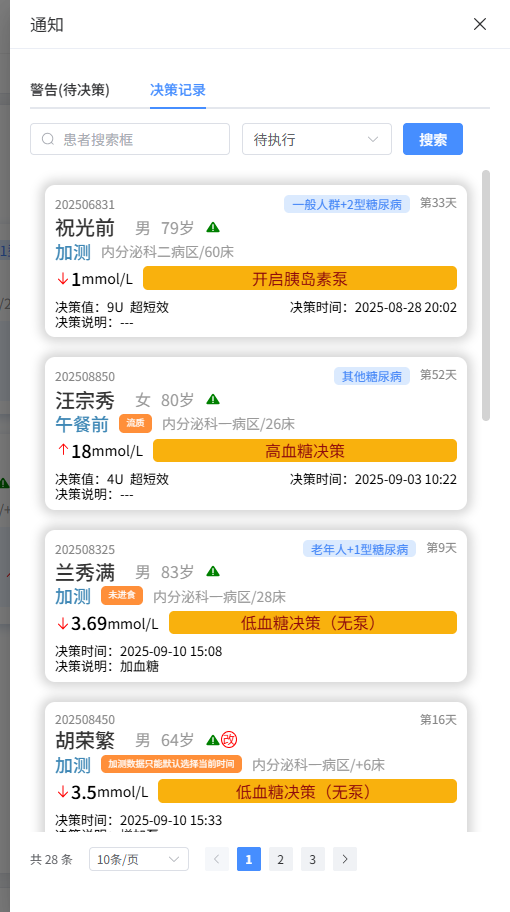Click green warning triangle beside 祝光前
This screenshot has height=912, width=510.
pos(213,227)
